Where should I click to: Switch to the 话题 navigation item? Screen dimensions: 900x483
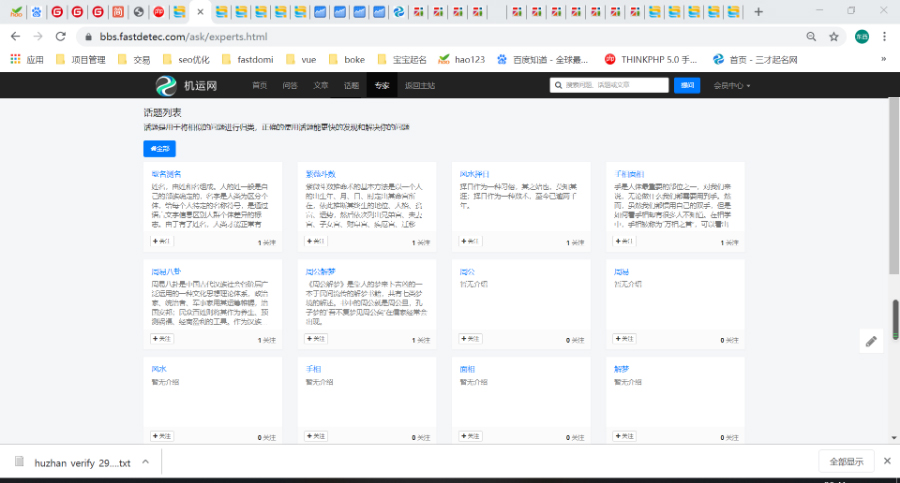point(351,86)
